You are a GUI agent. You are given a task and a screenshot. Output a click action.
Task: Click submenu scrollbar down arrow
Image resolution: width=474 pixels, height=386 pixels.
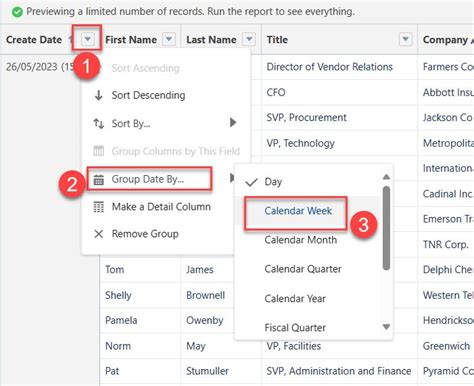[386, 327]
